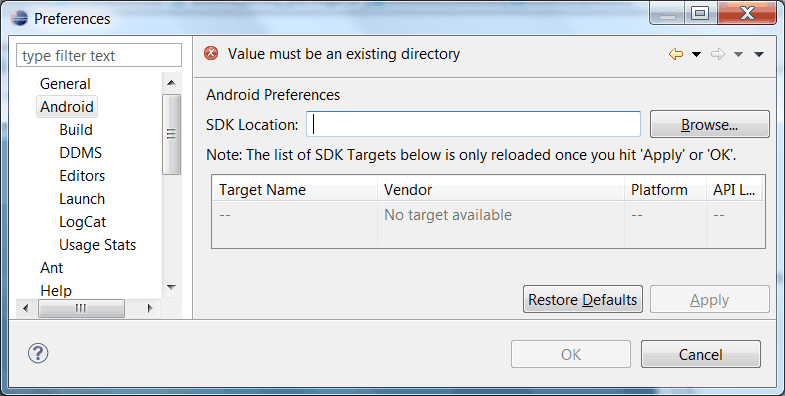Click tree horizontal scrollbar right arrow
Image resolution: width=785 pixels, height=396 pixels.
coord(150,308)
